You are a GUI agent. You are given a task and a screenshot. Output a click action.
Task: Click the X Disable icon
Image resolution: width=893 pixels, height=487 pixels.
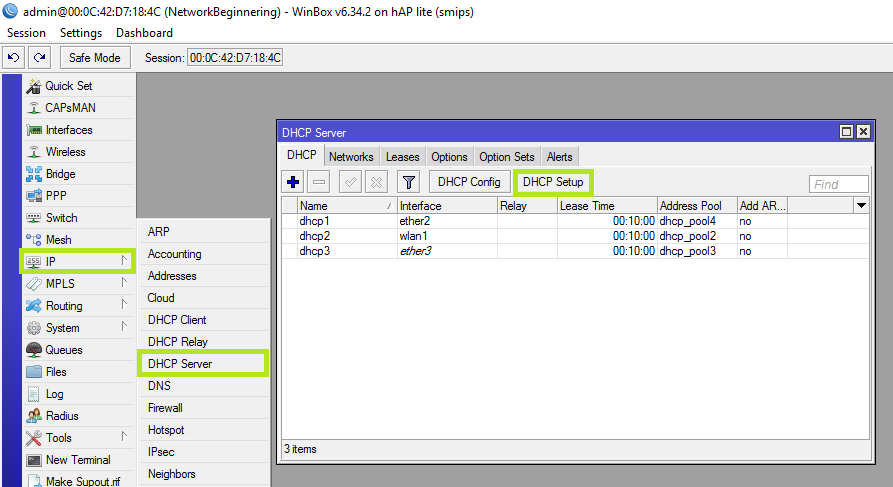(376, 182)
